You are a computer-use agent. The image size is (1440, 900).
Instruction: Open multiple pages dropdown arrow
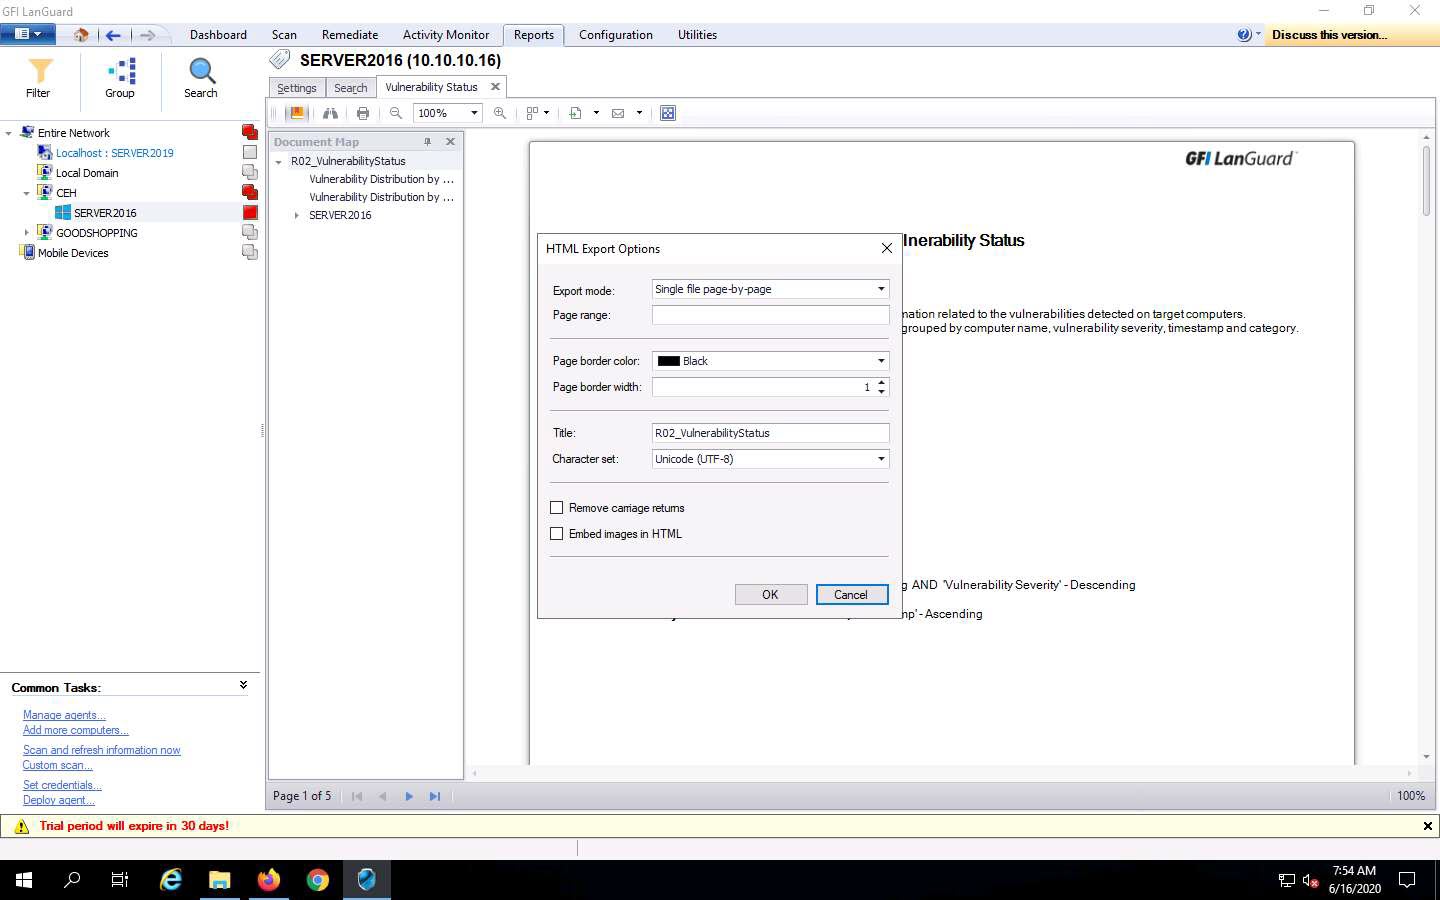546,113
